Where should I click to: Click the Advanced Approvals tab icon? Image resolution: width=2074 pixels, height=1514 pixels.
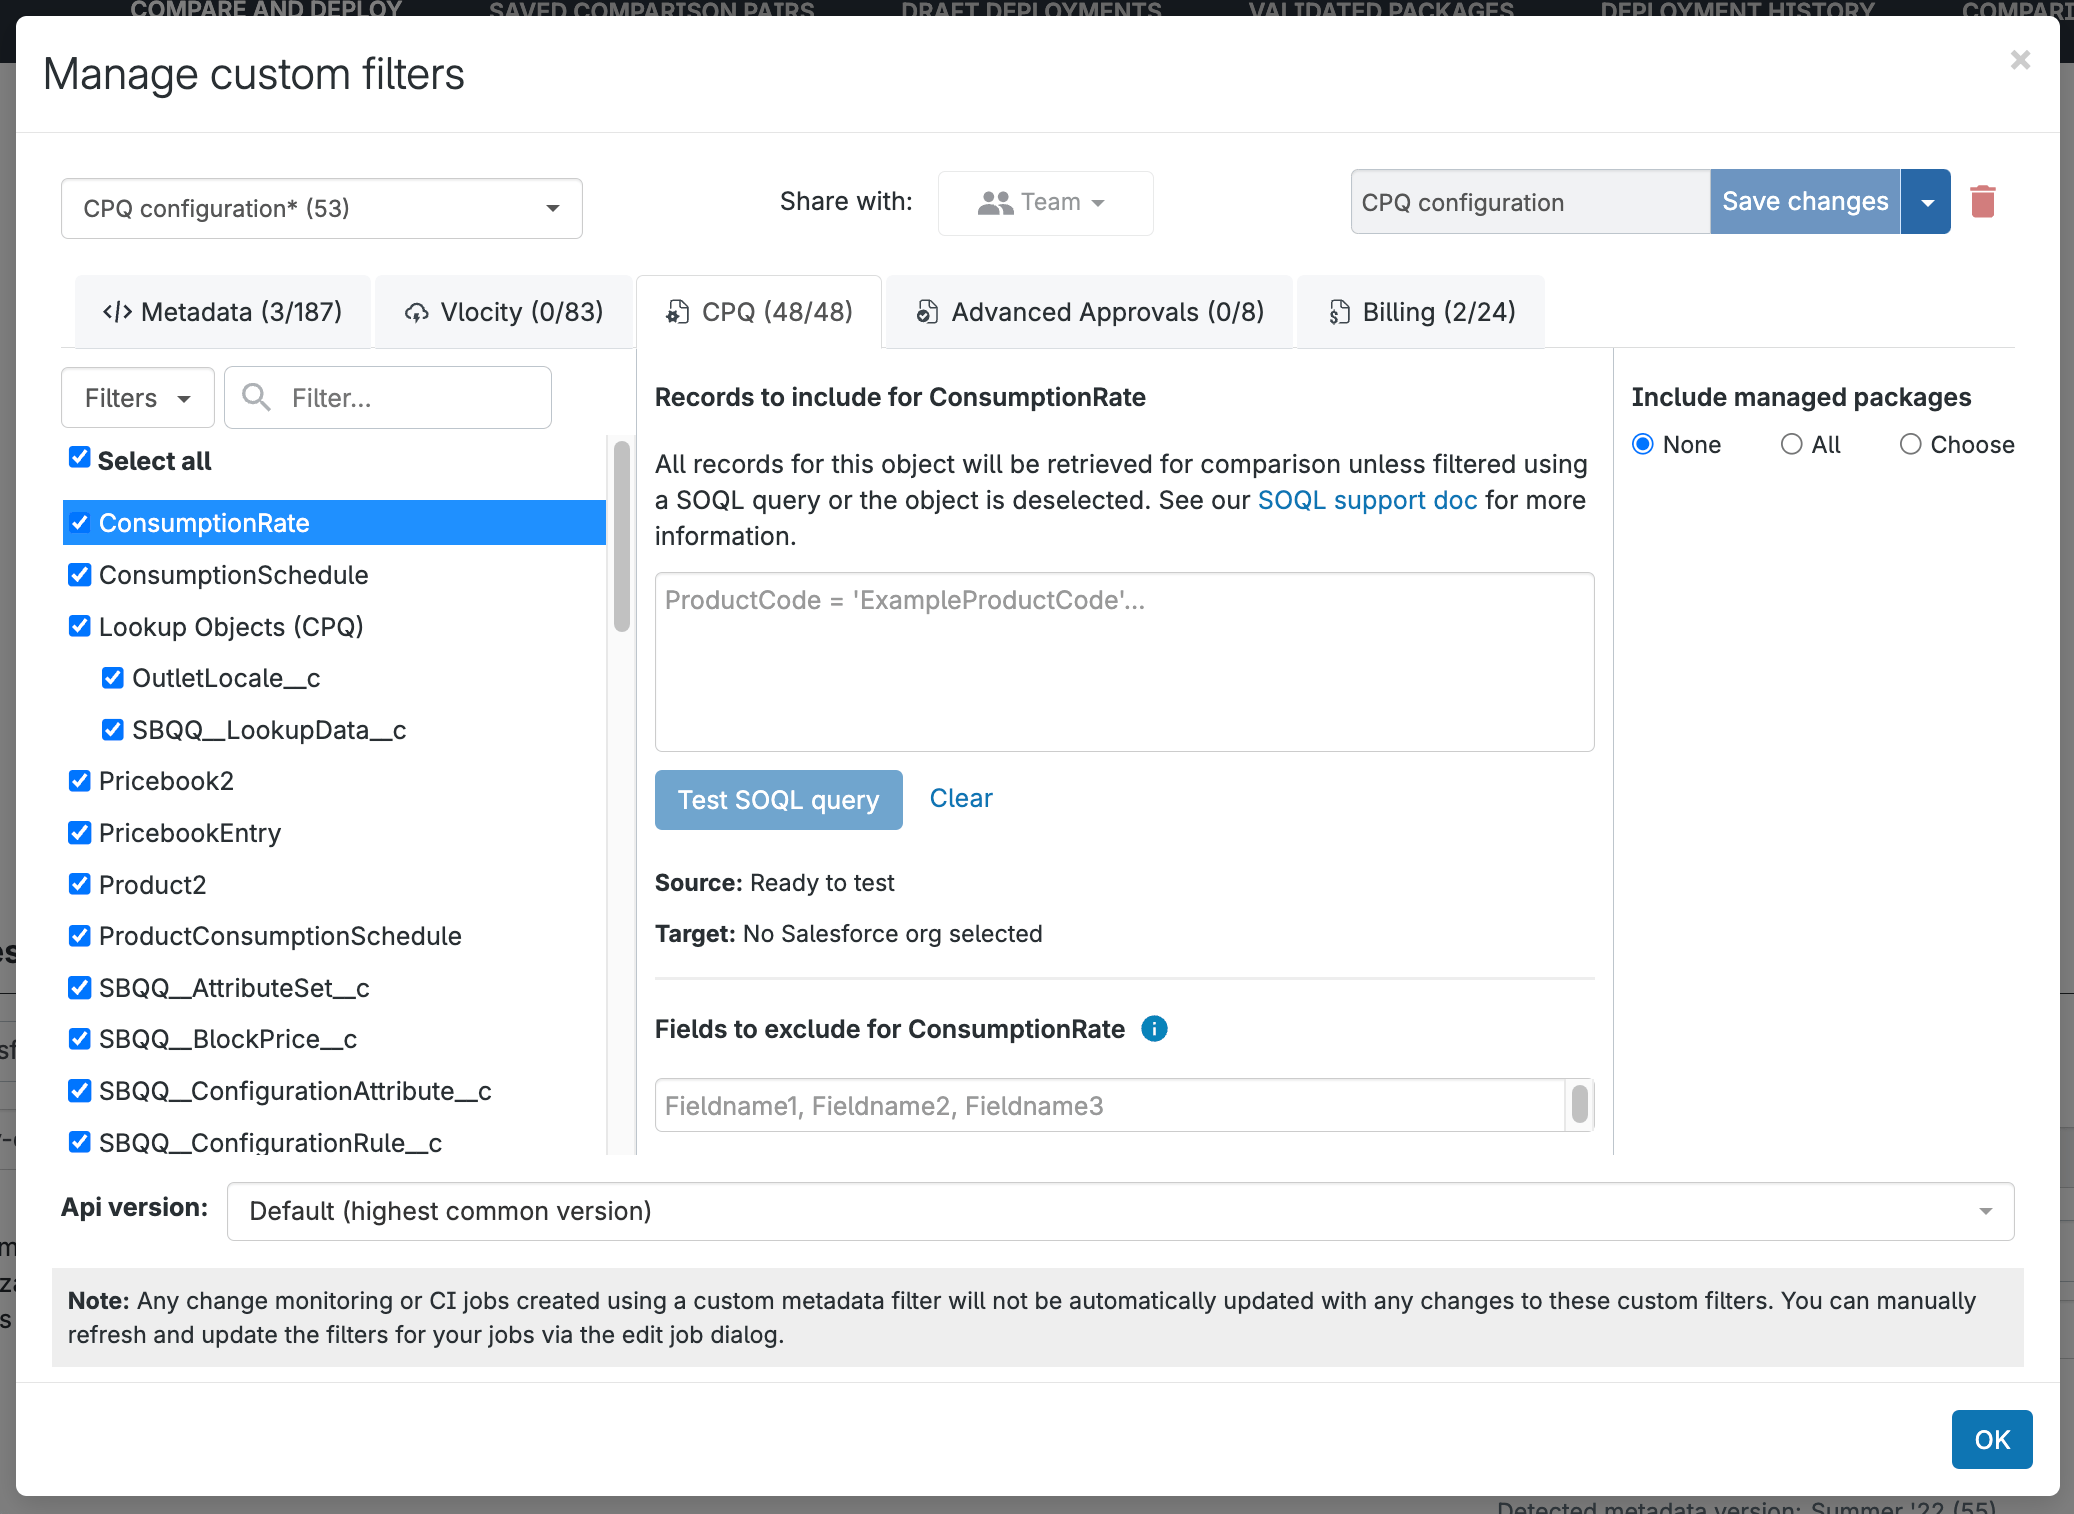pyautogui.click(x=927, y=312)
